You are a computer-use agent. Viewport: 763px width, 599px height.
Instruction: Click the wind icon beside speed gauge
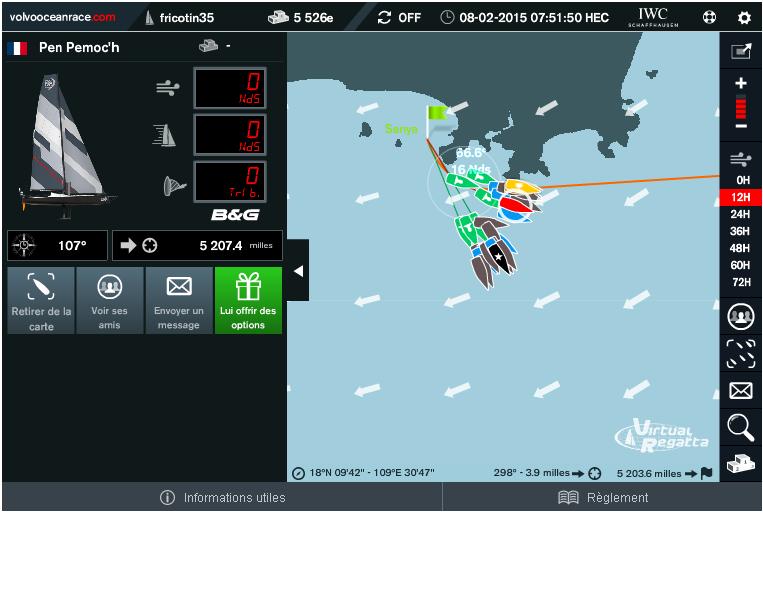168,88
